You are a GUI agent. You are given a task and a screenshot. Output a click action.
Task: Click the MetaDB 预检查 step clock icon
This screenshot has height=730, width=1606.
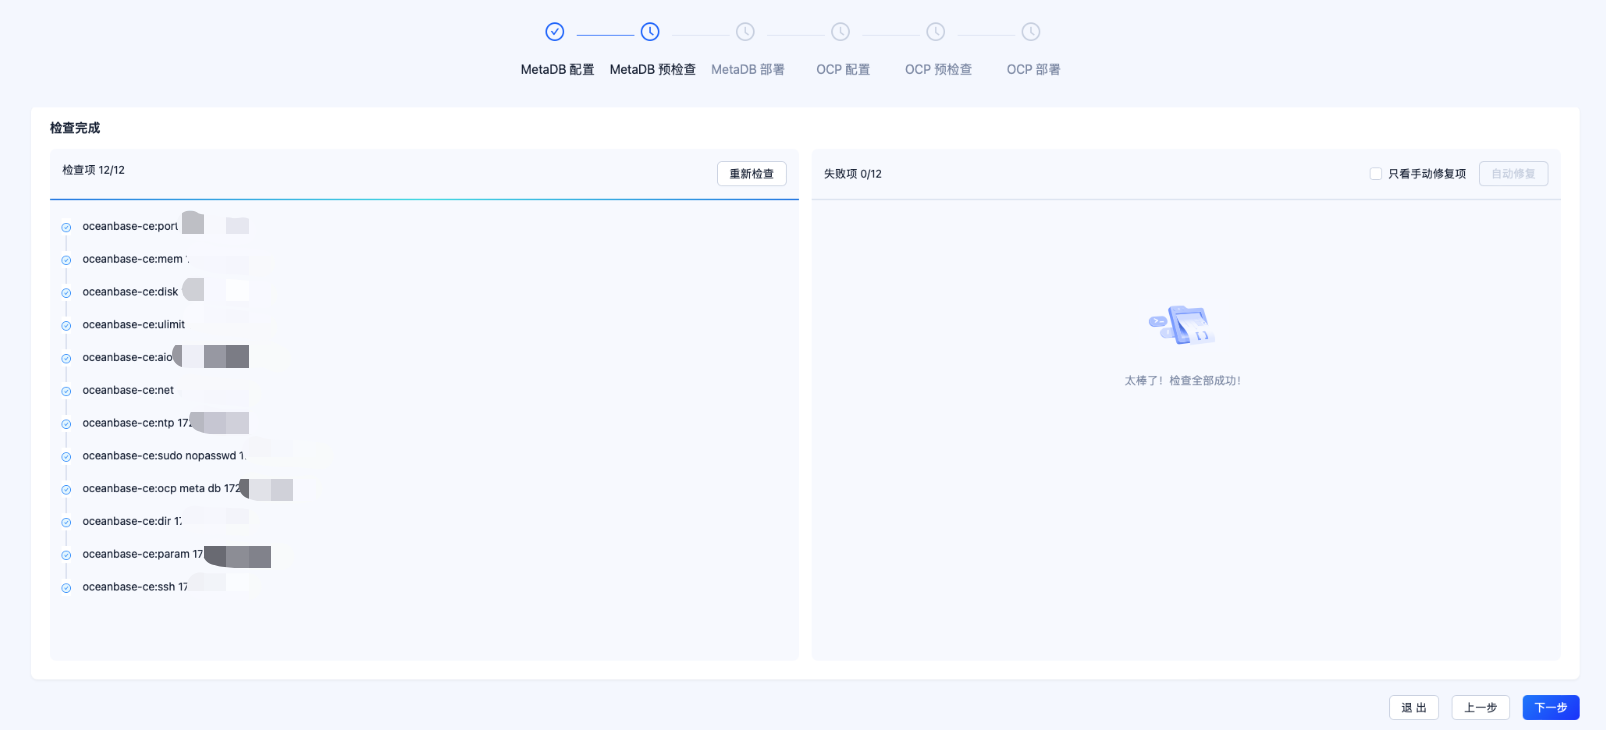pyautogui.click(x=650, y=32)
